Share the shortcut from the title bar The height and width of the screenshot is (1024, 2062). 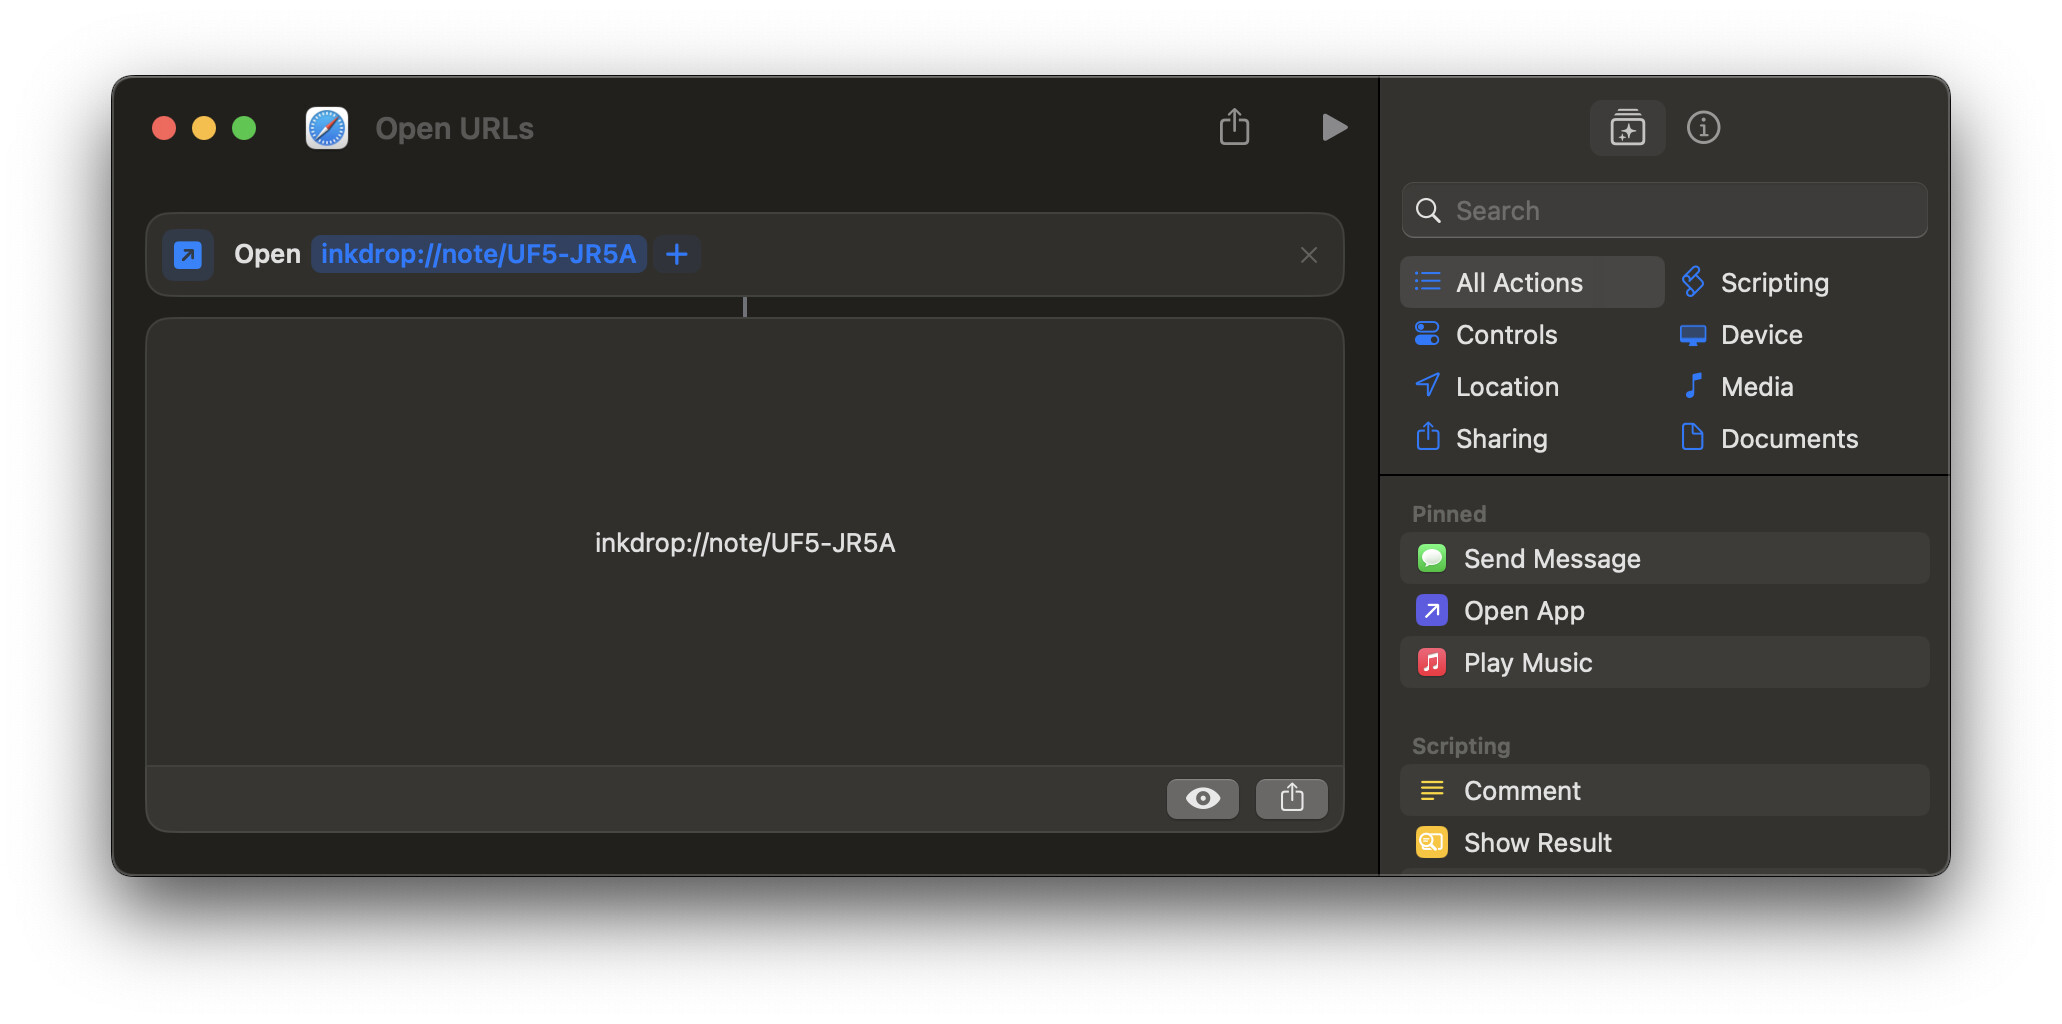point(1234,127)
